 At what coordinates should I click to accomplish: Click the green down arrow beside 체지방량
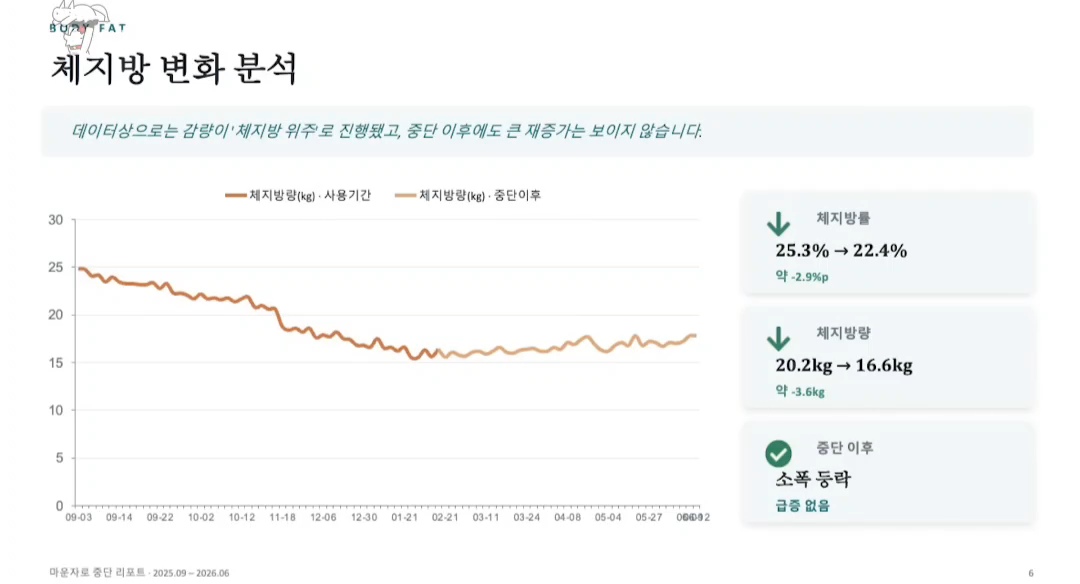coord(778,339)
